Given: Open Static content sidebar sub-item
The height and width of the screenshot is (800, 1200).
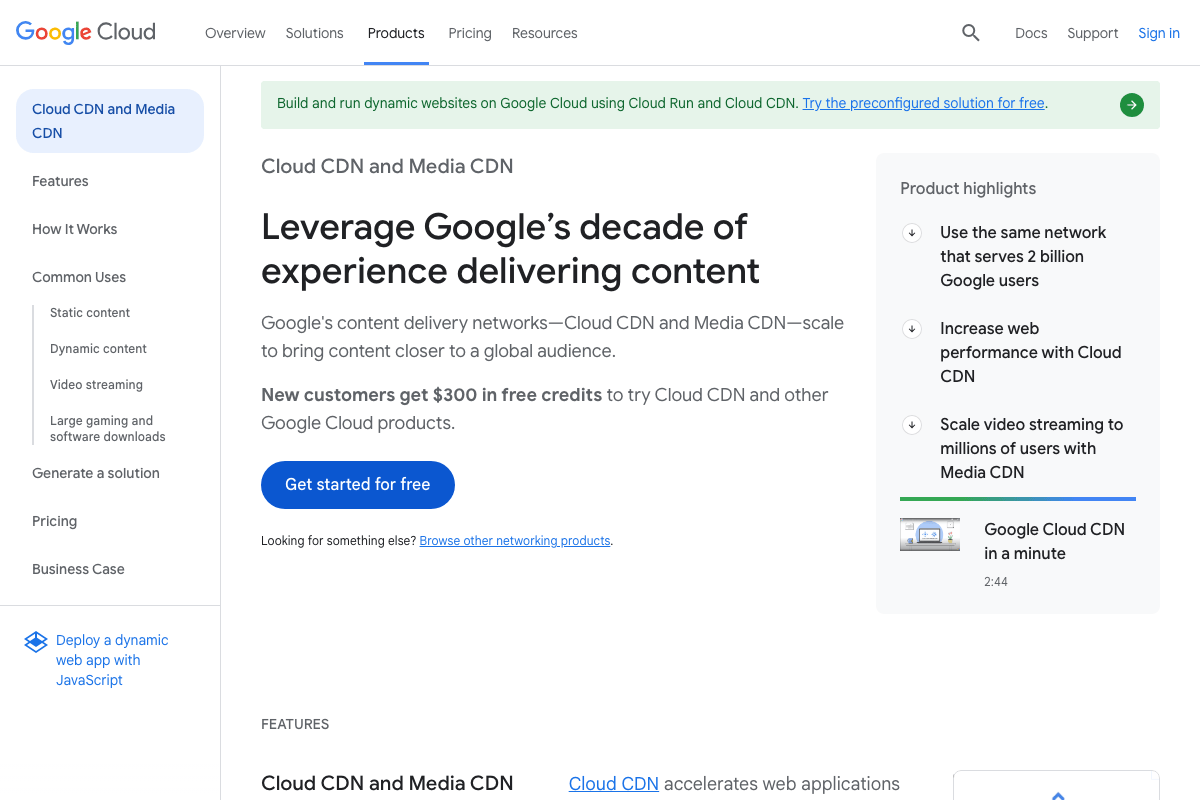Looking at the screenshot, I should [x=90, y=313].
